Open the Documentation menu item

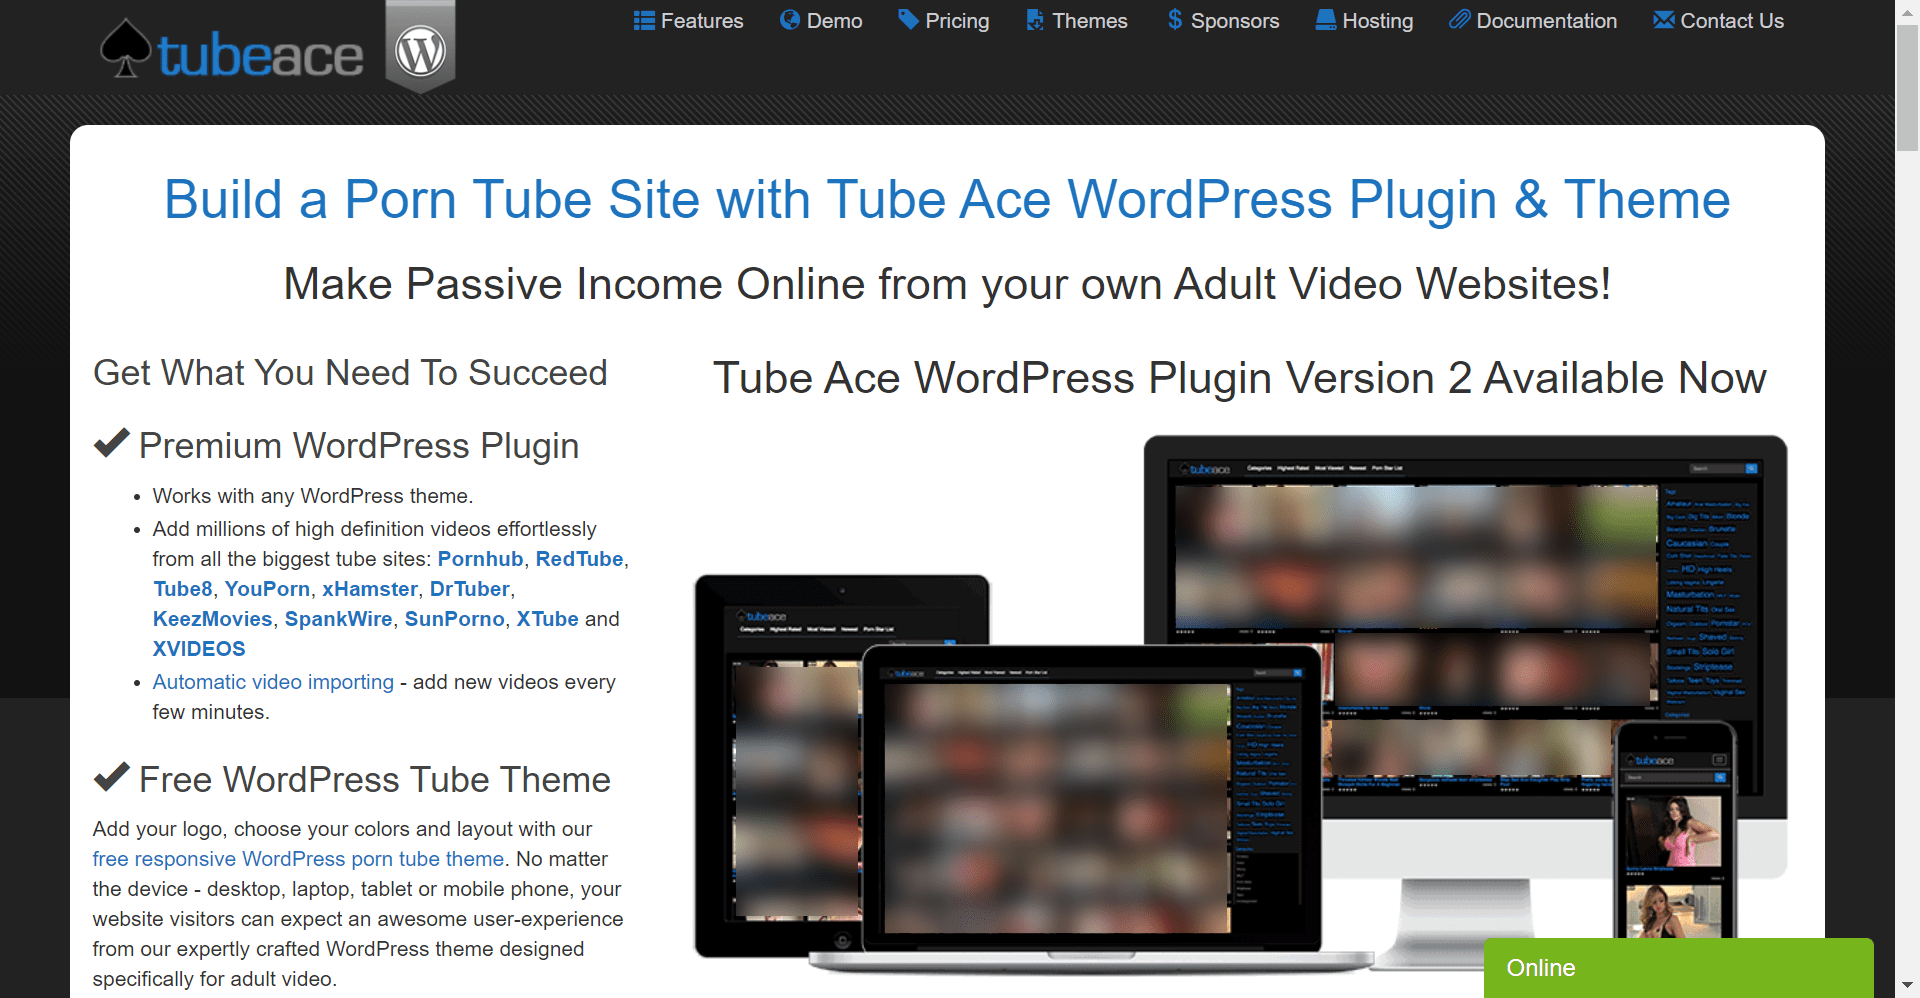1533,21
